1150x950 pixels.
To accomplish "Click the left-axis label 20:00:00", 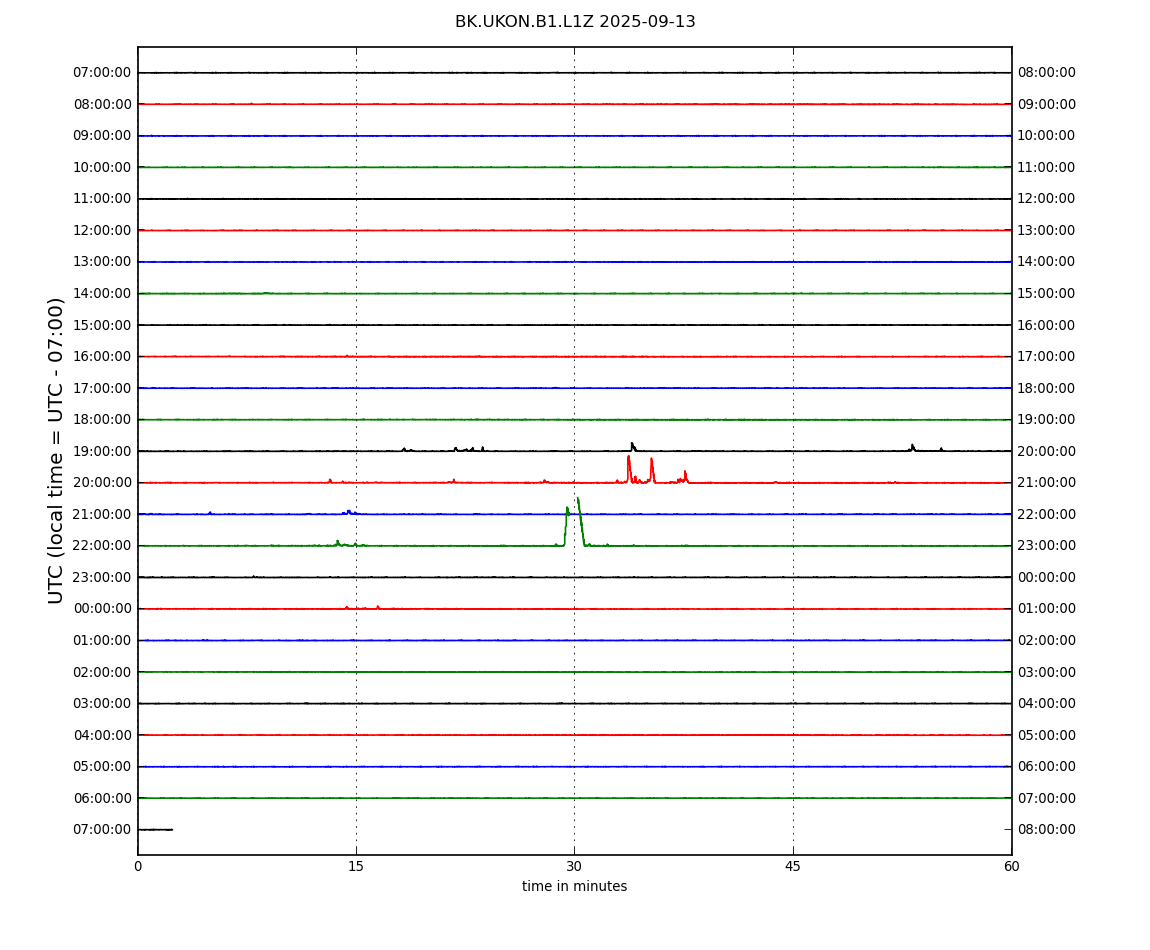I will 102,483.
